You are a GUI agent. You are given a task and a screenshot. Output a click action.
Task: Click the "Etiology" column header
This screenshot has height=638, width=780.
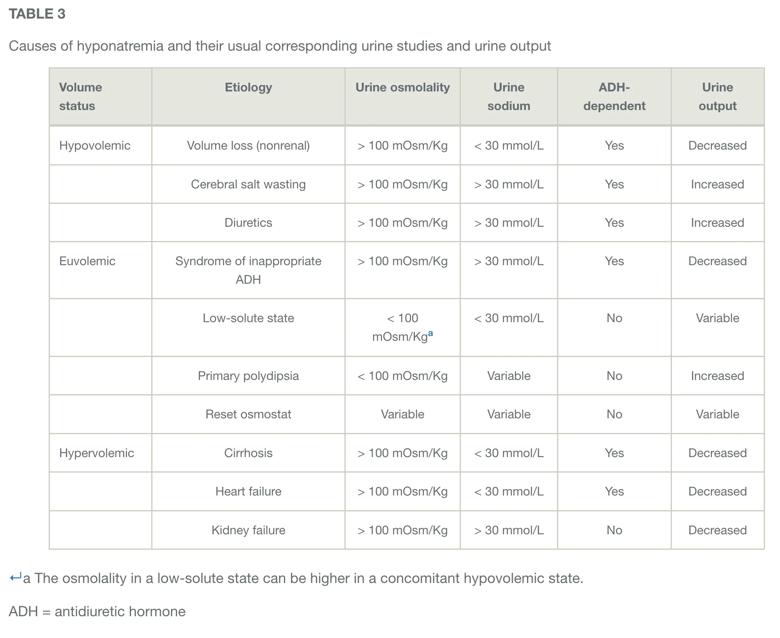(248, 88)
